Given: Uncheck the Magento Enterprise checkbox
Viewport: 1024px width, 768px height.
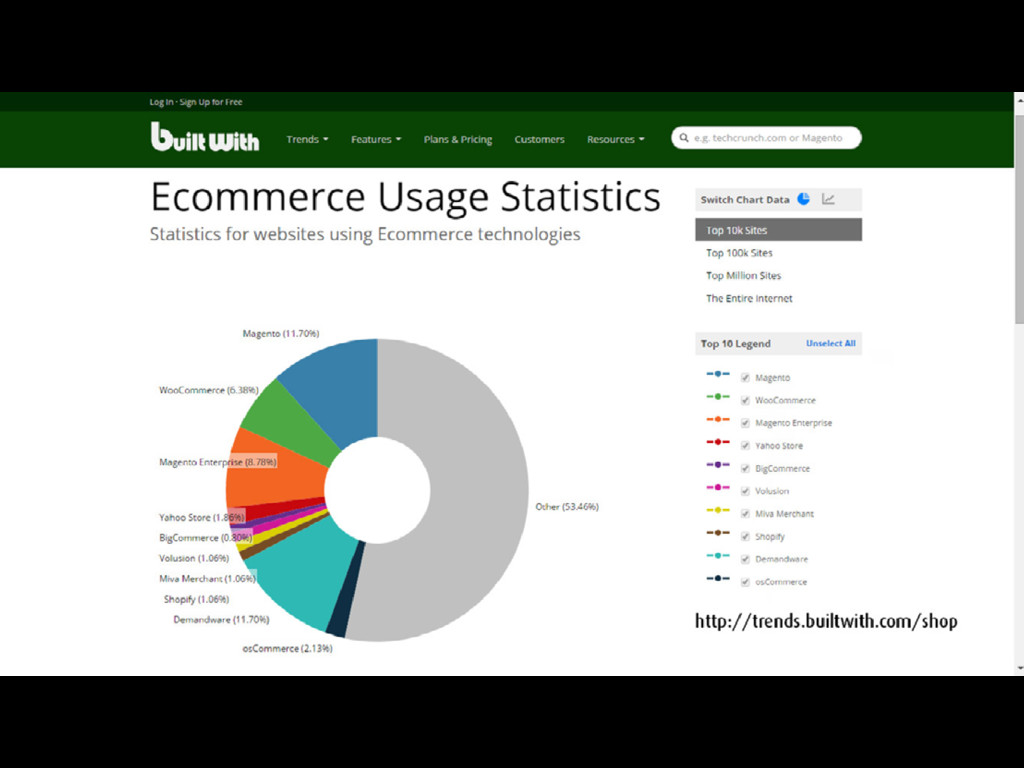Looking at the screenshot, I should click(745, 423).
